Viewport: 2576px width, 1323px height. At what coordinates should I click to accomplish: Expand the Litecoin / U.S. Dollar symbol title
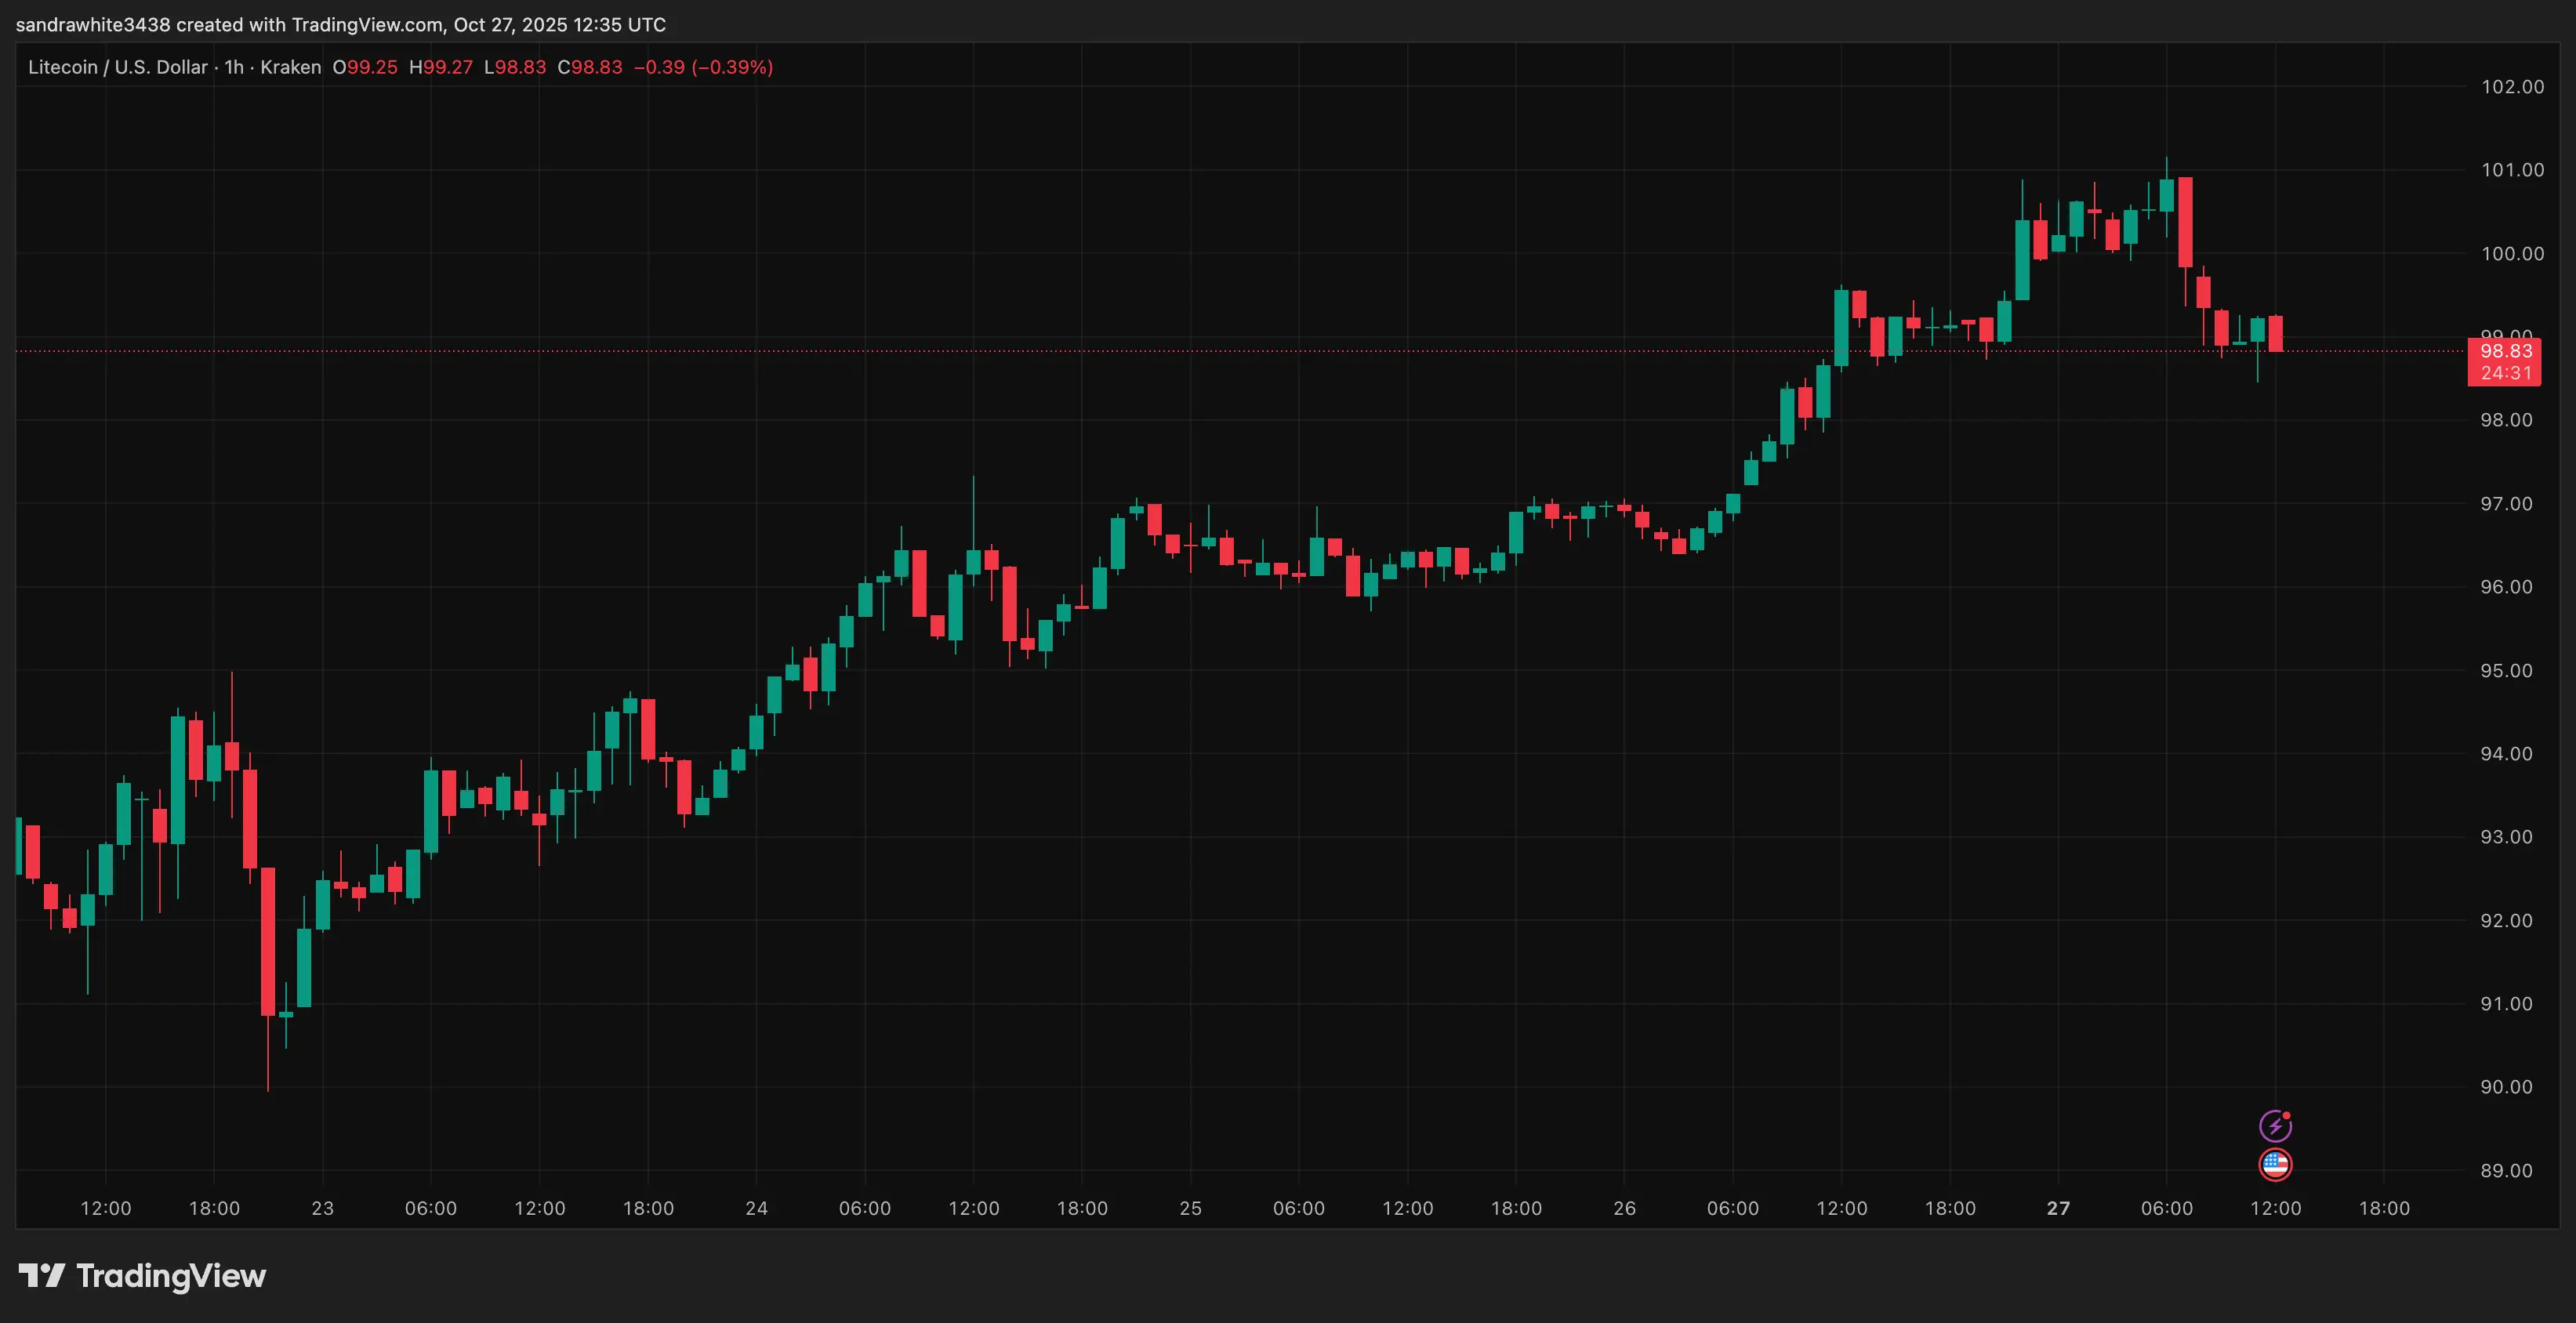(x=115, y=67)
